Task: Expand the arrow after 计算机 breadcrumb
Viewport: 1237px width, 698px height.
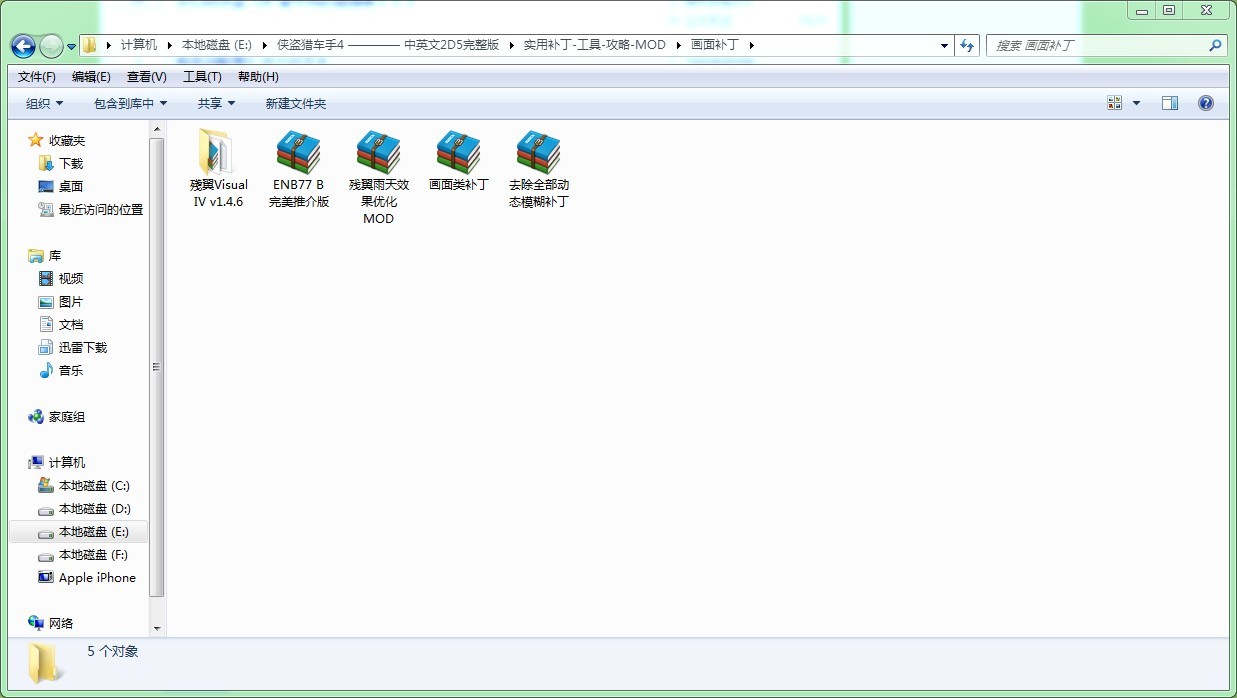Action: click(170, 45)
